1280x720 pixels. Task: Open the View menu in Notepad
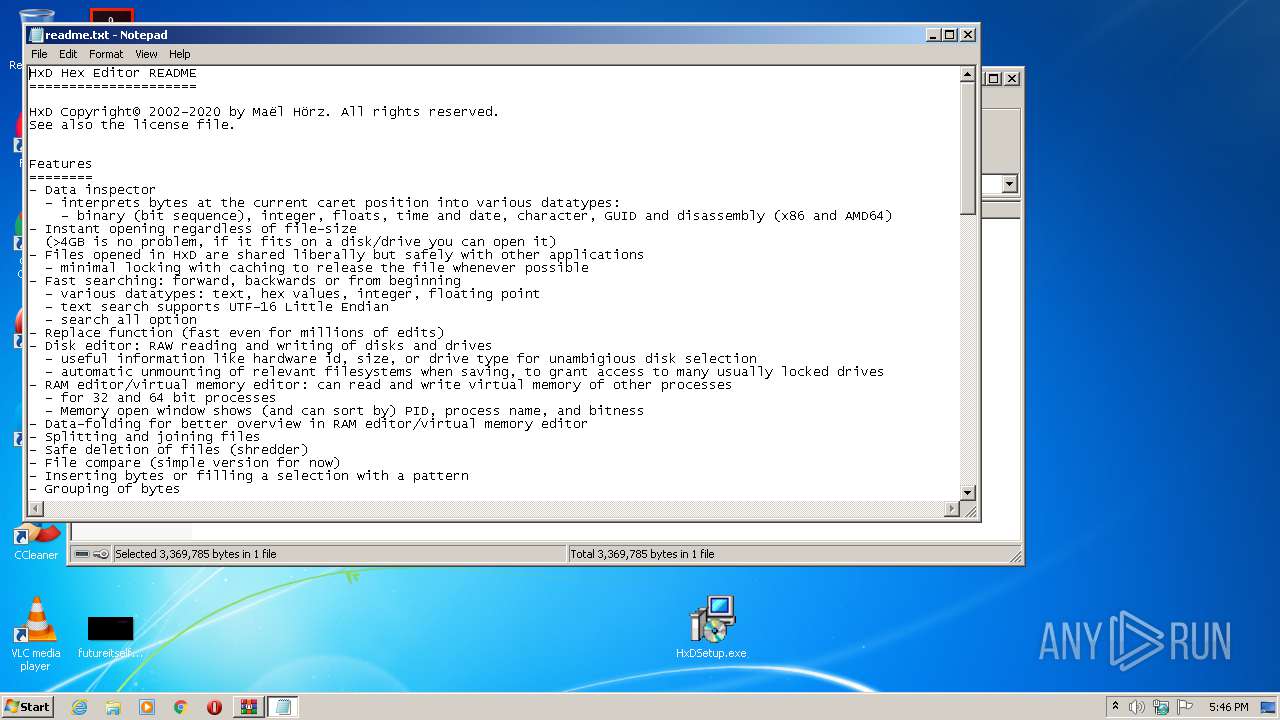click(146, 54)
